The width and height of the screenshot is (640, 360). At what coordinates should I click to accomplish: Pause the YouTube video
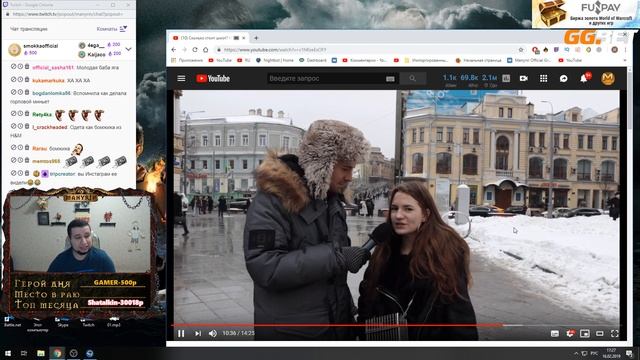[x=181, y=333]
